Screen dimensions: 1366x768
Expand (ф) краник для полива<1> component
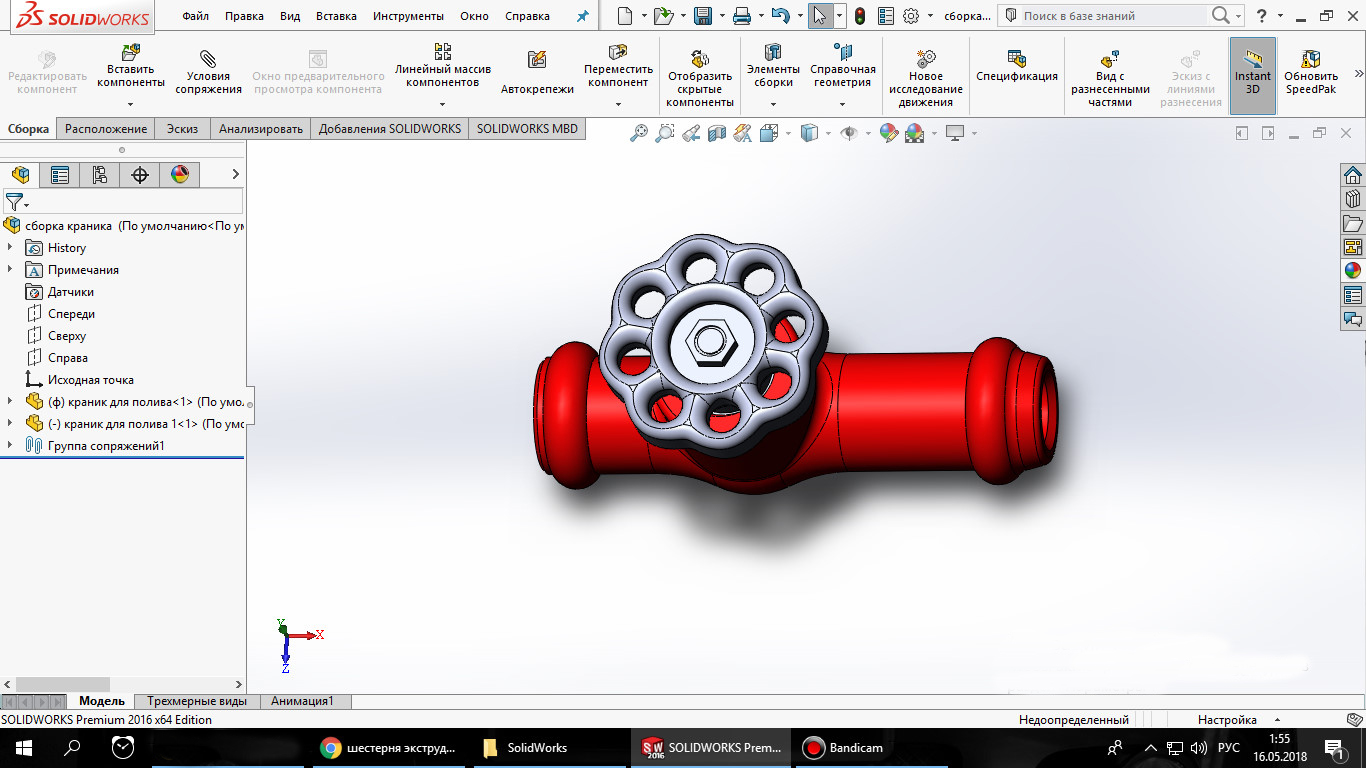pyautogui.click(x=11, y=402)
